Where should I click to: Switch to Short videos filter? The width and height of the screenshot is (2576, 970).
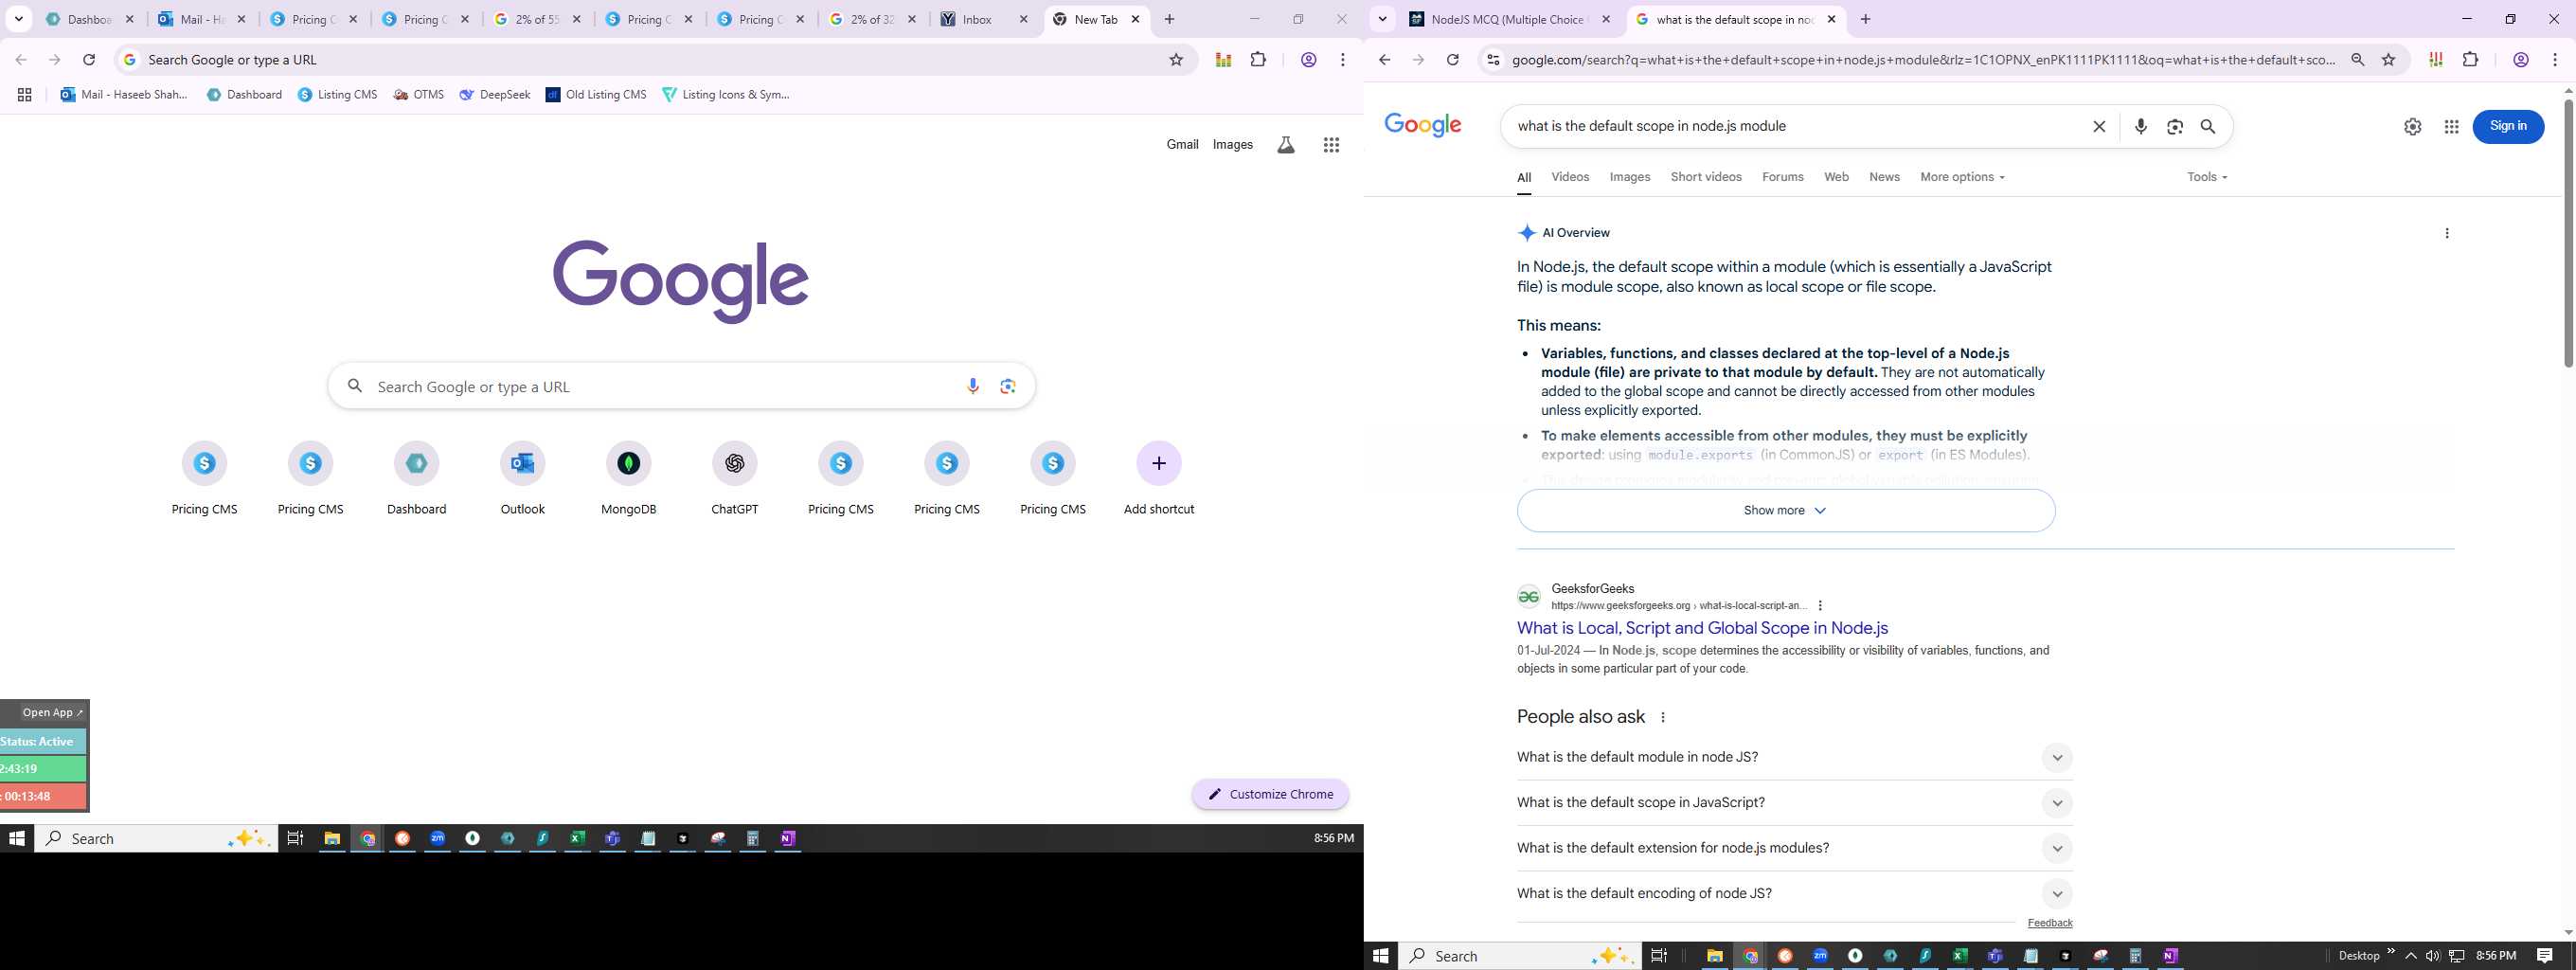point(1706,177)
